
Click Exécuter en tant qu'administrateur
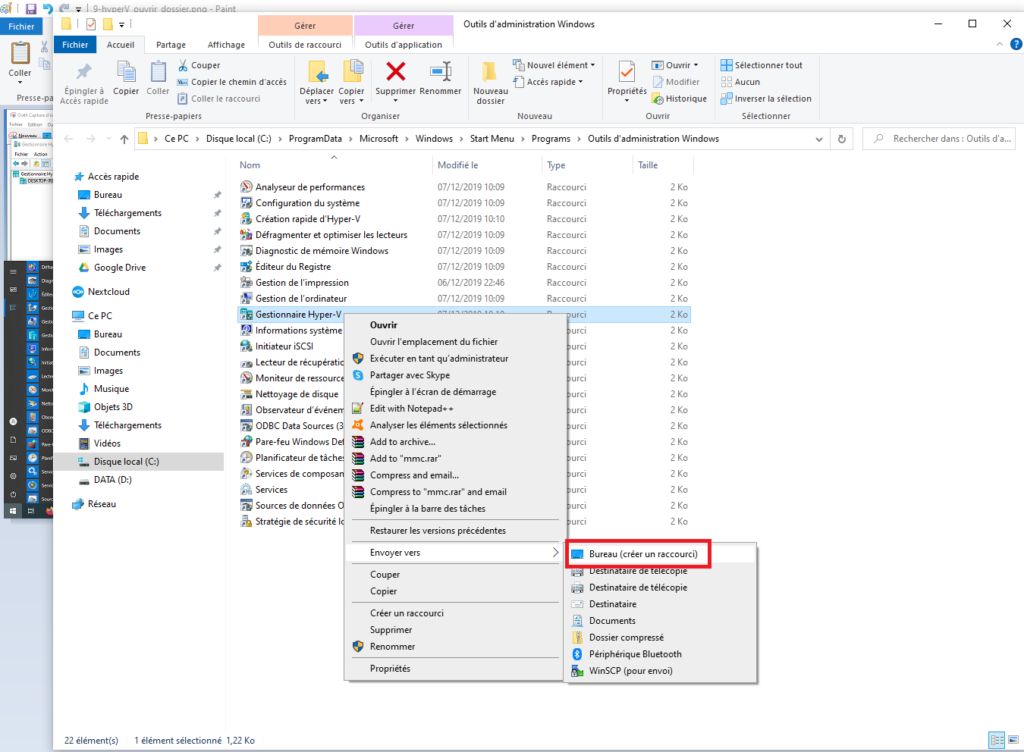(439, 358)
